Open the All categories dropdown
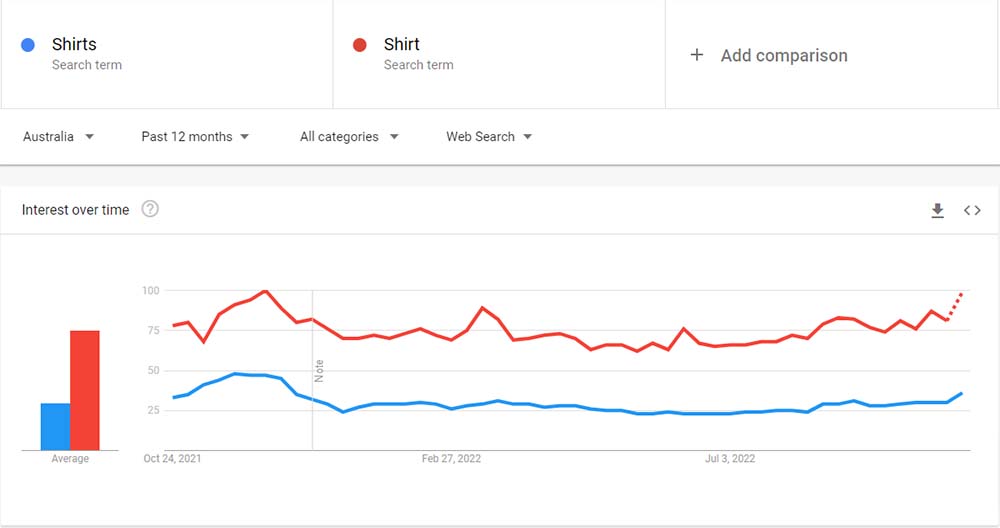Viewport: 1000px width, 528px height. pyautogui.click(x=349, y=136)
